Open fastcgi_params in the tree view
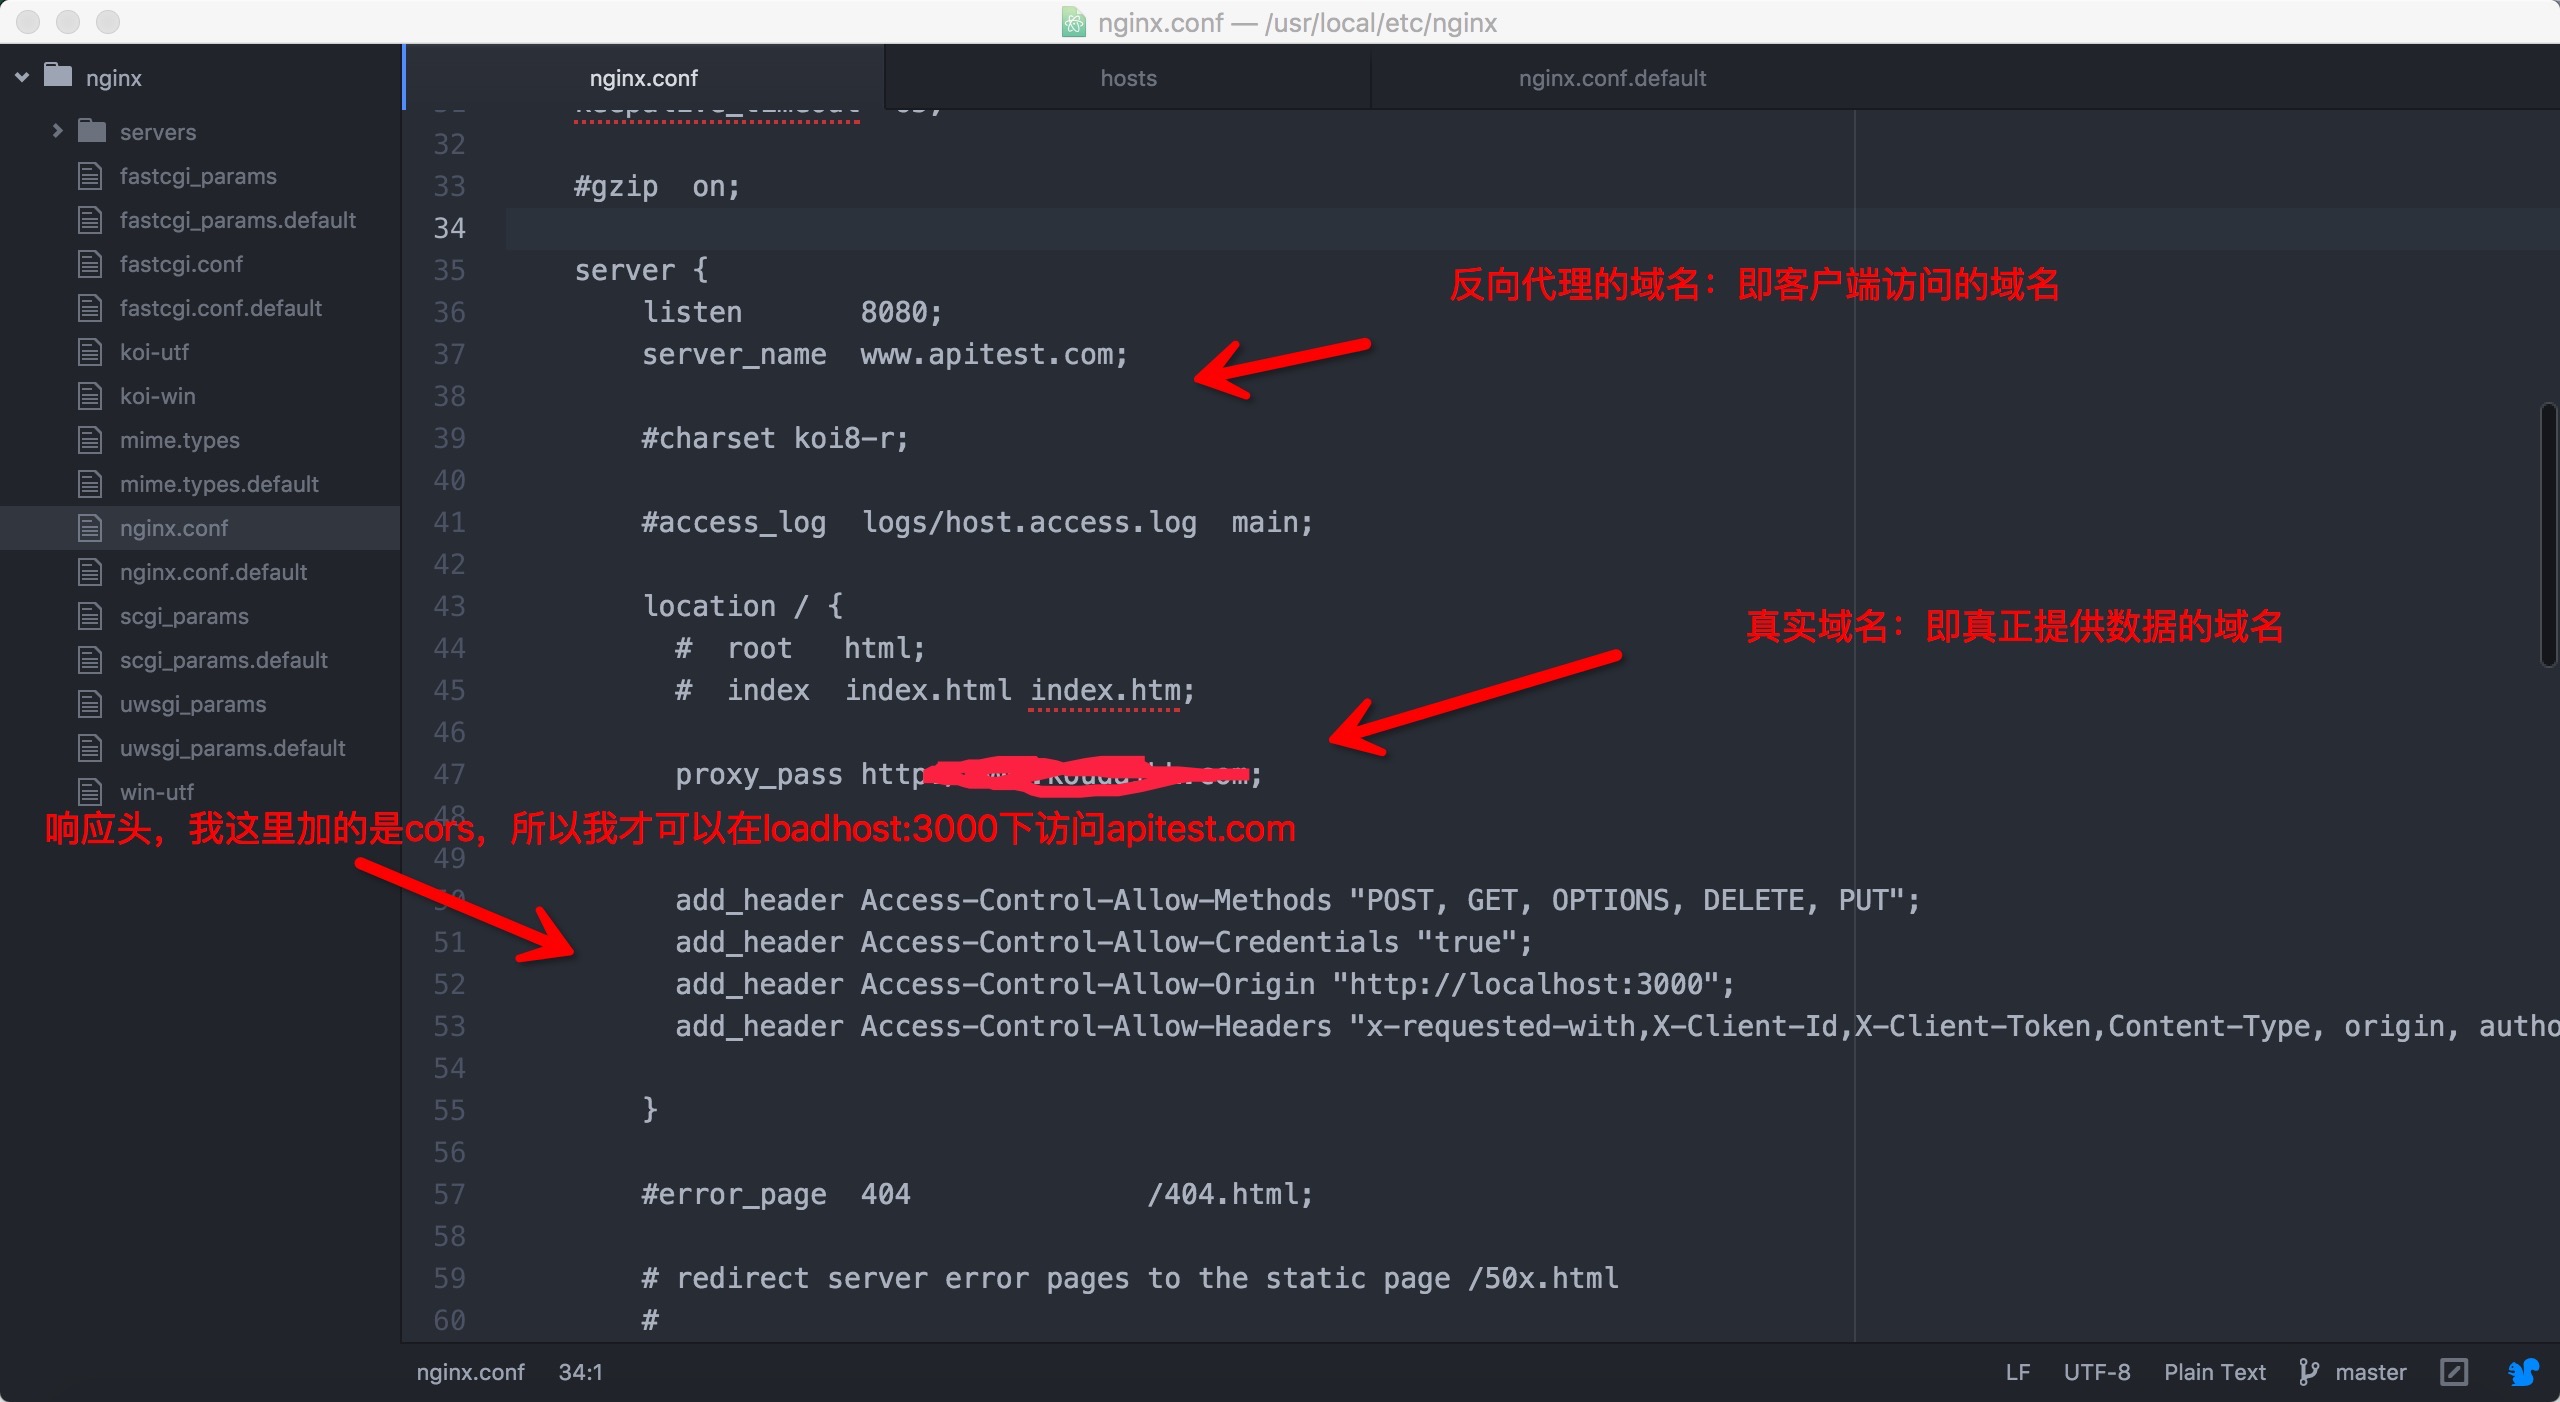Viewport: 2560px width, 1402px height. click(x=198, y=176)
